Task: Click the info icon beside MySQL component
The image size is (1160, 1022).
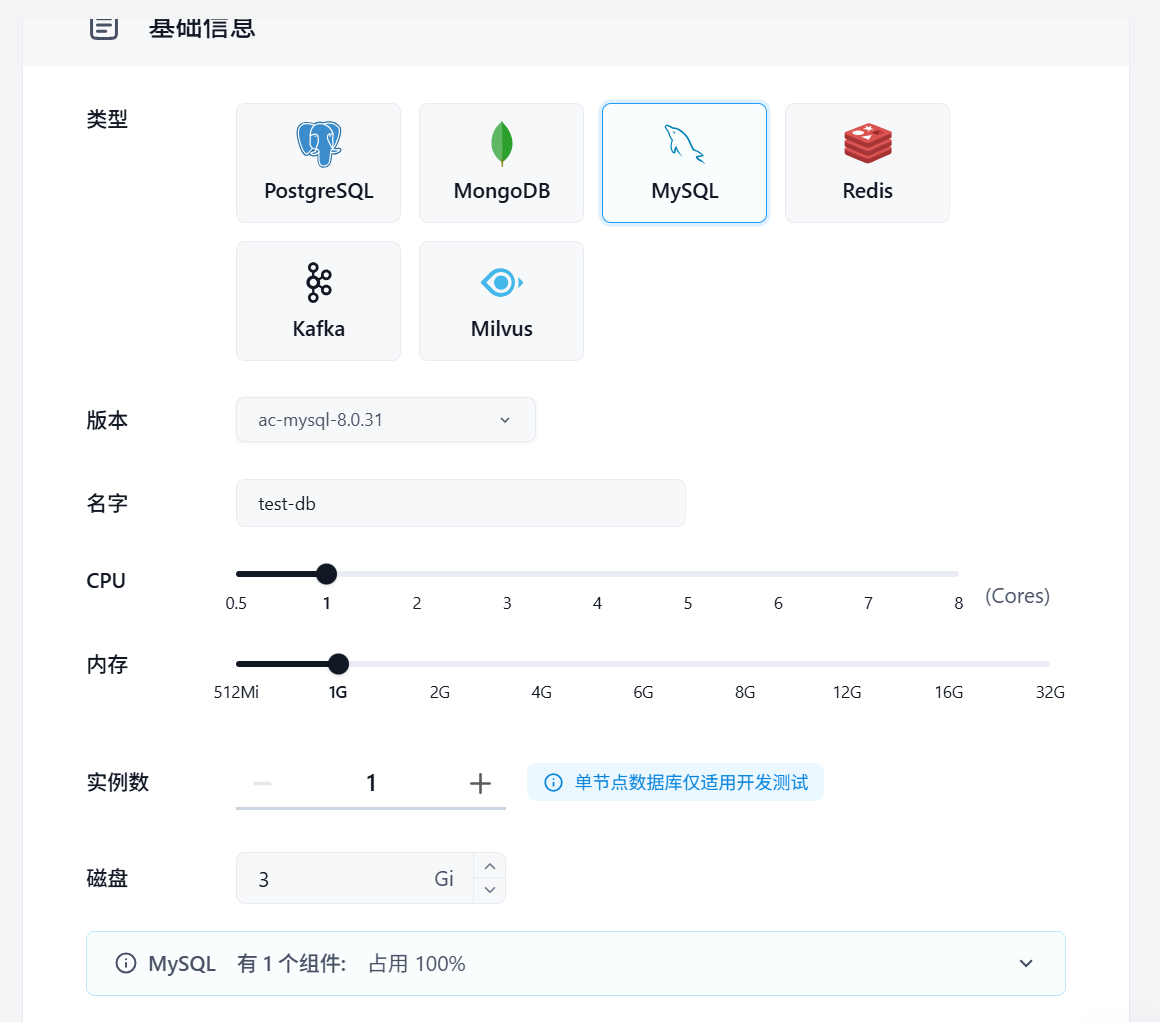Action: point(126,964)
